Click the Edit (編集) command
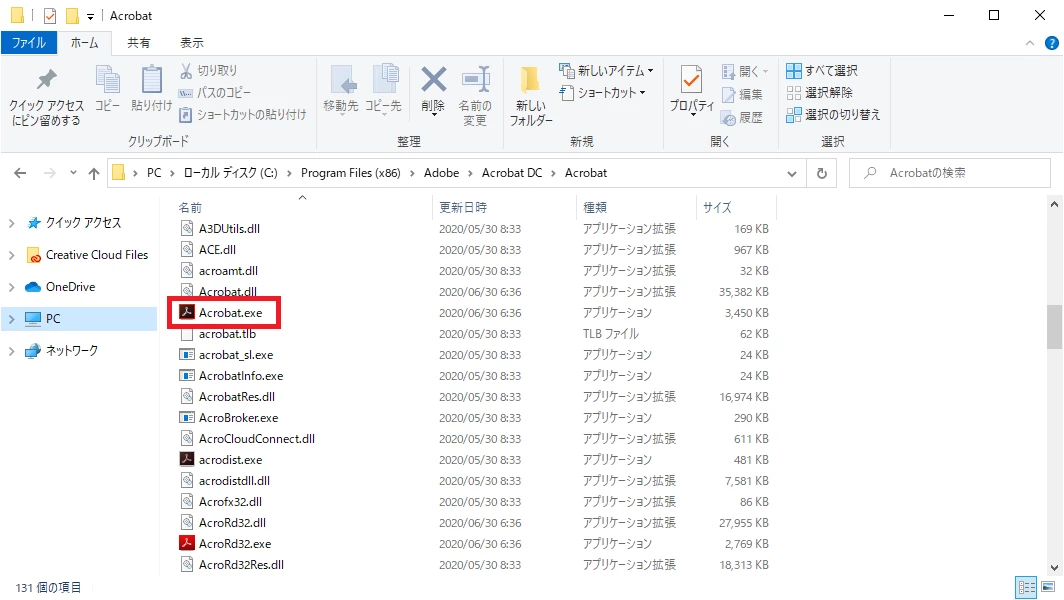This screenshot has width=1064, height=600. 742,94
